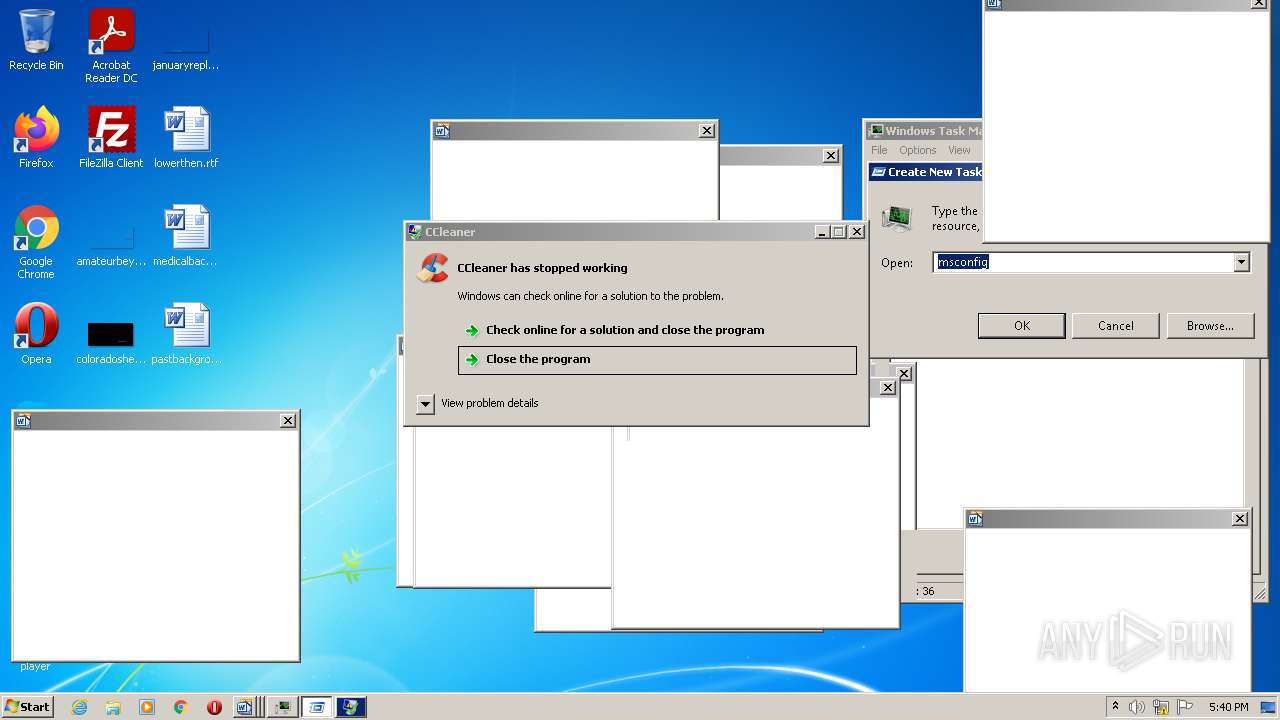The width and height of the screenshot is (1280, 720).
Task: Click Word icon of bottom-right blank window
Action: (975, 519)
